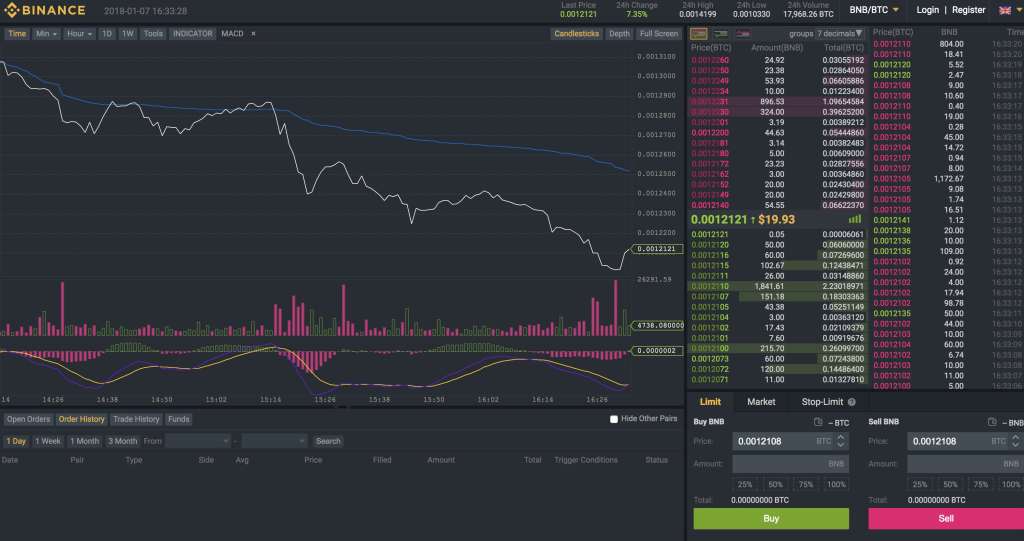This screenshot has height=541, width=1024.
Task: Select the Candlesticks chart view
Action: (577, 33)
